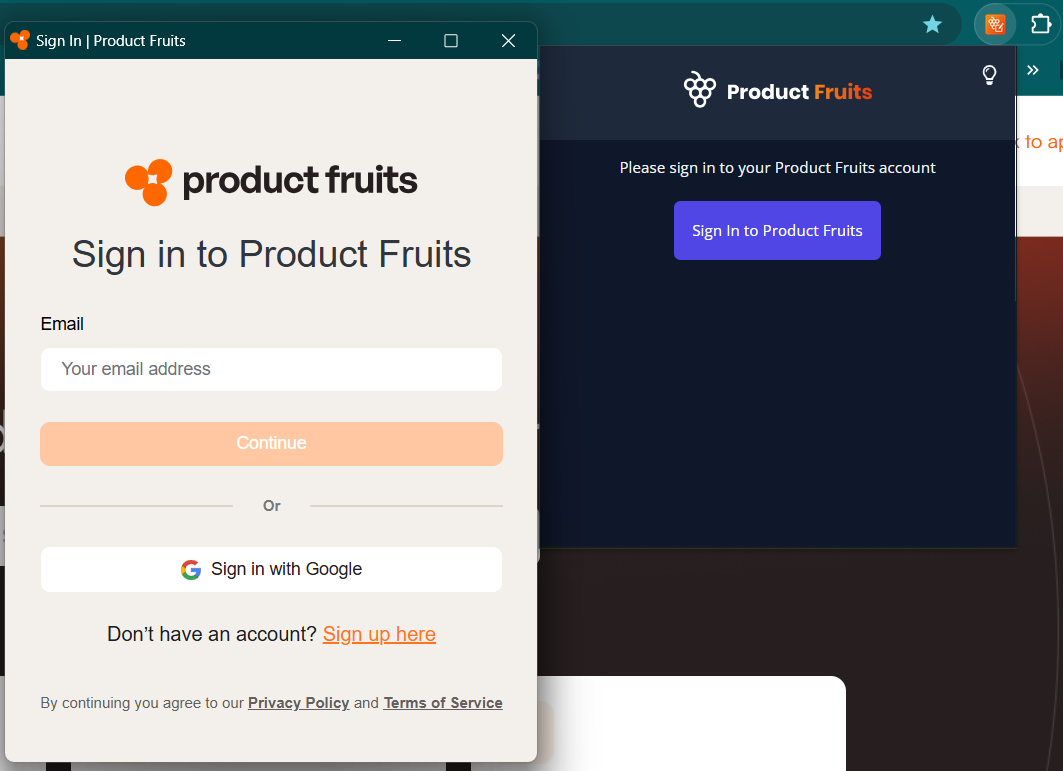Click the Product Fruits favicon in title bar

click(20, 40)
